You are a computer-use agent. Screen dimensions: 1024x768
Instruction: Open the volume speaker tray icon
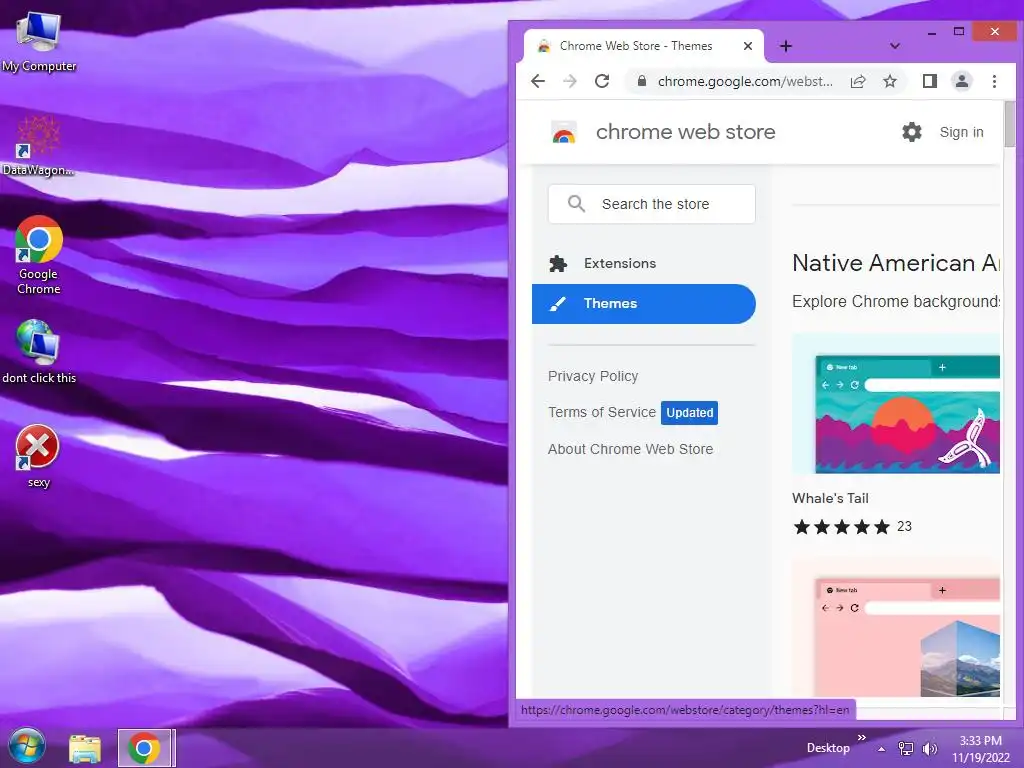point(929,748)
